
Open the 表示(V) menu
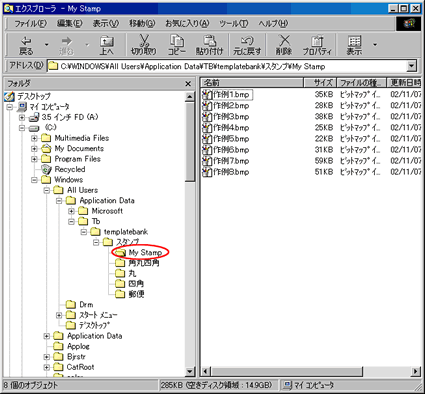pyautogui.click(x=106, y=24)
